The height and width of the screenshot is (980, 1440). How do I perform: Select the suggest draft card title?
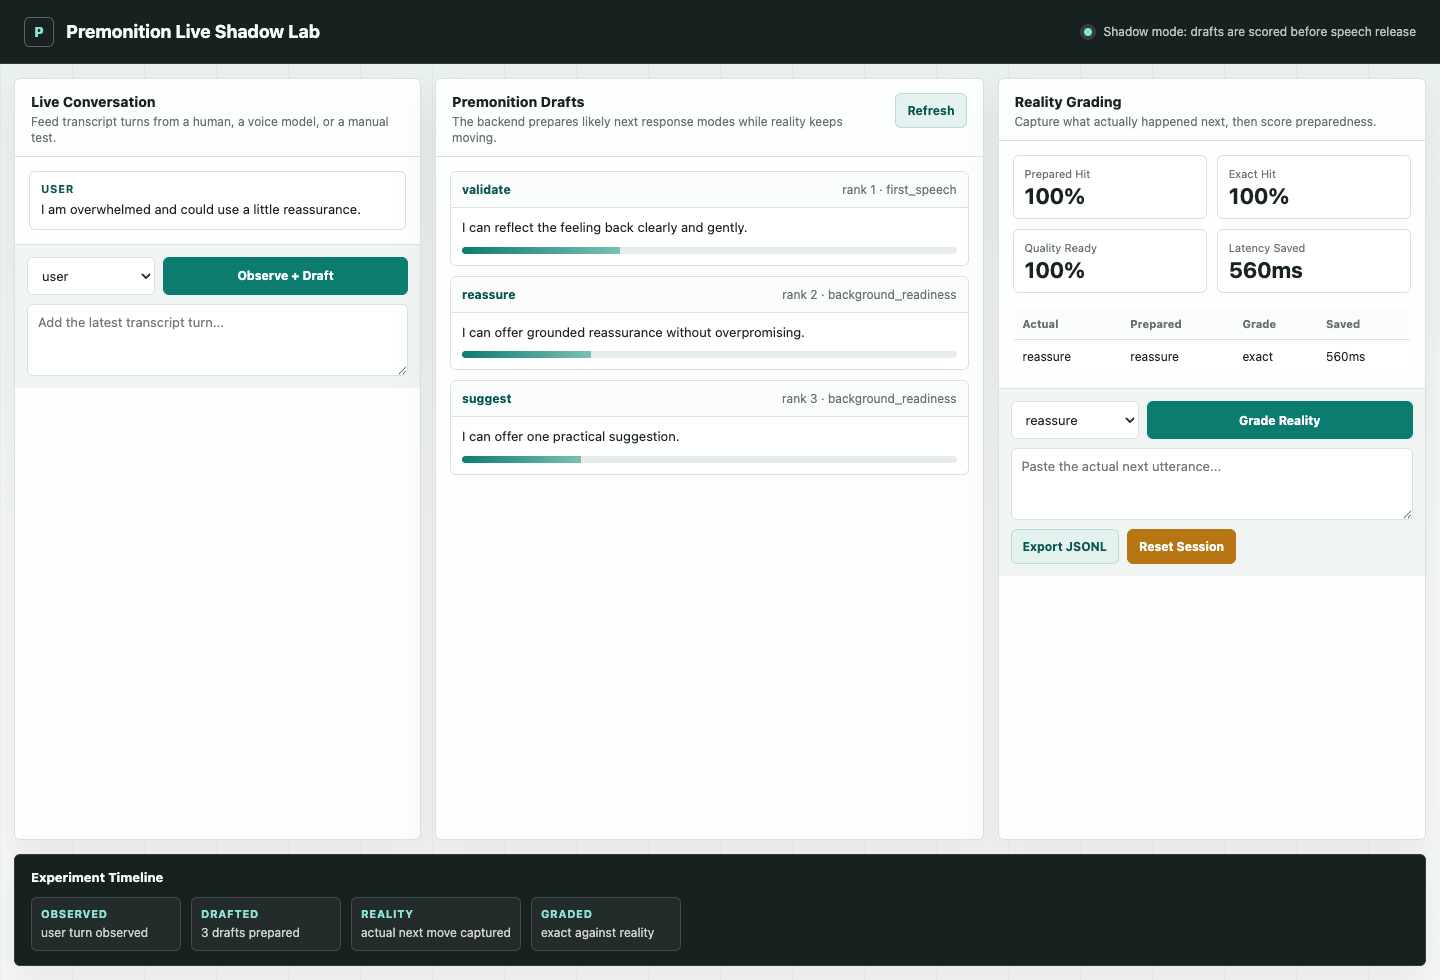487,399
